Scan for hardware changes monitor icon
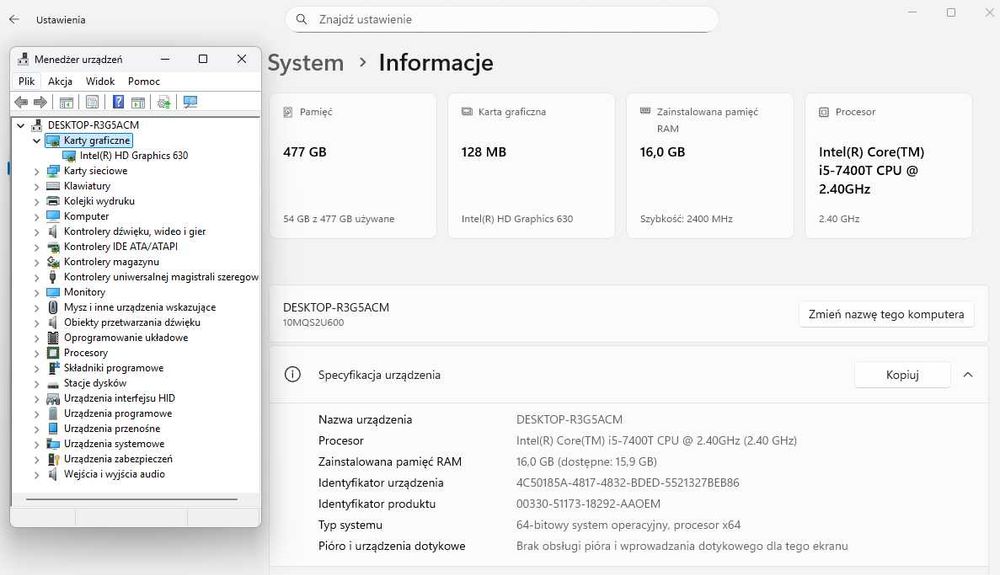Viewport: 1000px width, 575px height. tap(190, 102)
